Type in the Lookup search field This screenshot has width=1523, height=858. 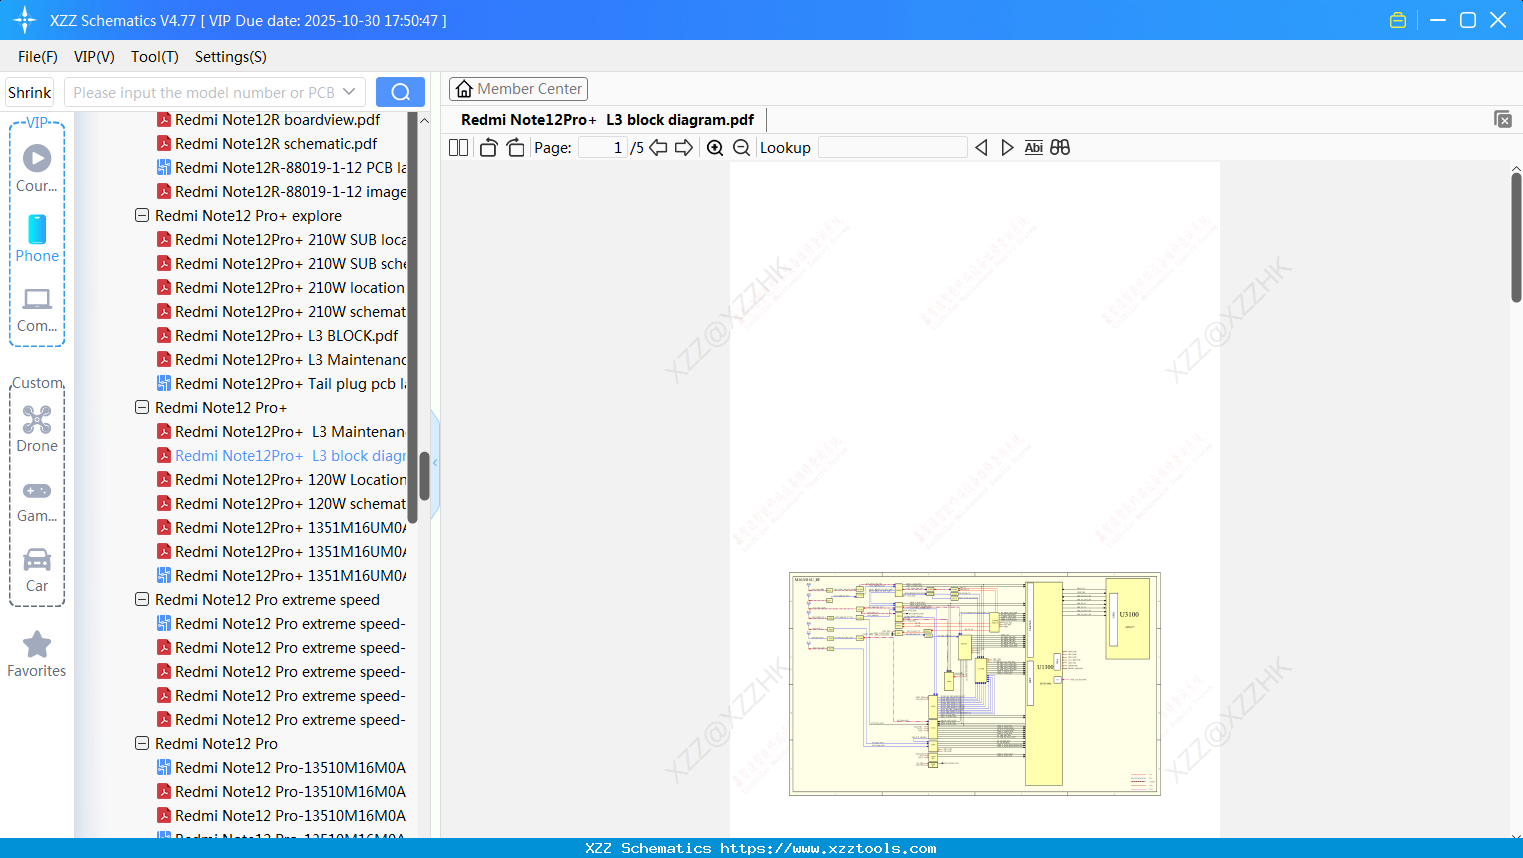[x=892, y=147]
